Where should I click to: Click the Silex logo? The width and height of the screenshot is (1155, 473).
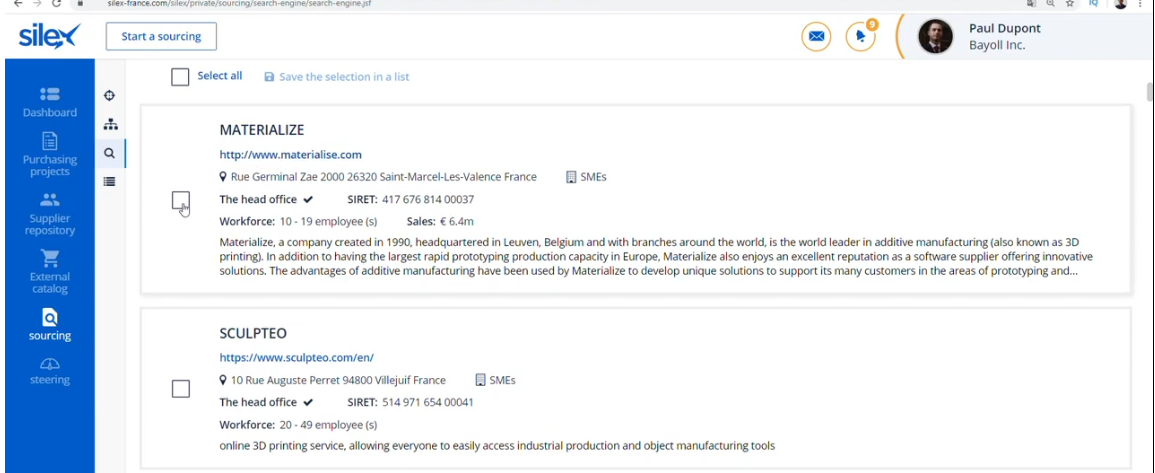coord(48,37)
